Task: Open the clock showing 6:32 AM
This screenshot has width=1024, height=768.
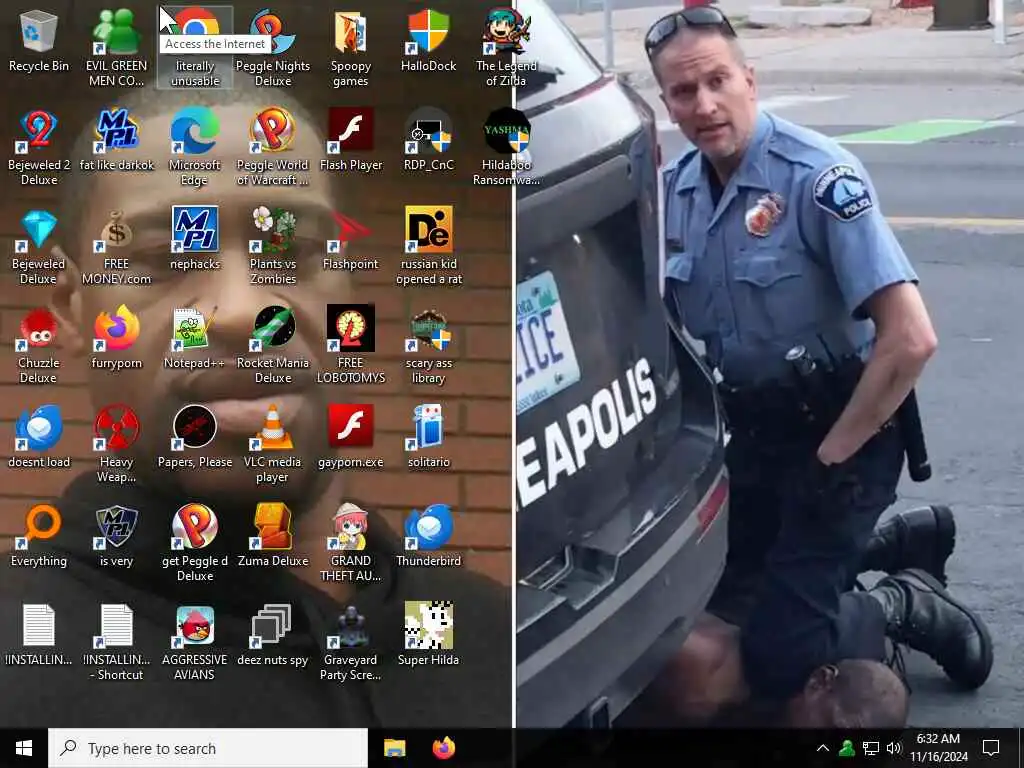Action: click(x=938, y=748)
